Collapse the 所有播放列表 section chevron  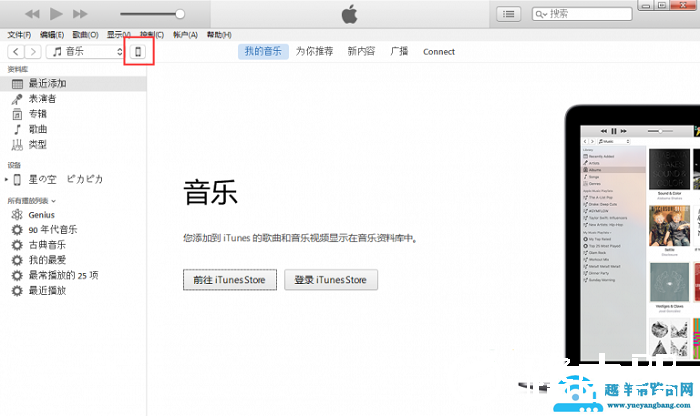(54, 201)
